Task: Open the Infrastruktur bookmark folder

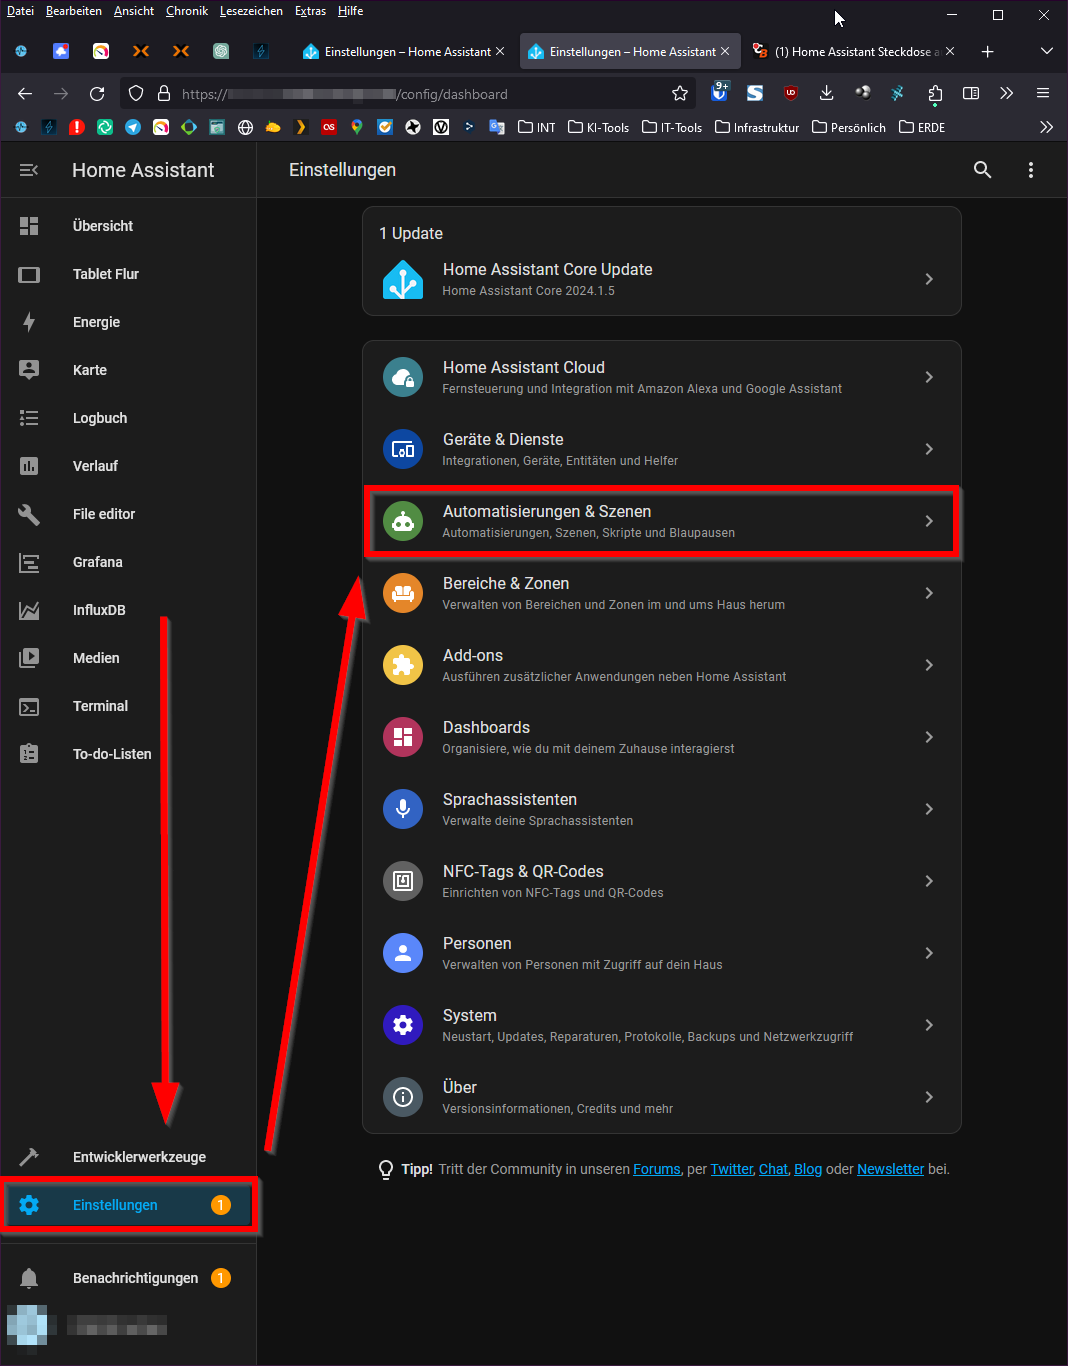Action: click(x=758, y=127)
